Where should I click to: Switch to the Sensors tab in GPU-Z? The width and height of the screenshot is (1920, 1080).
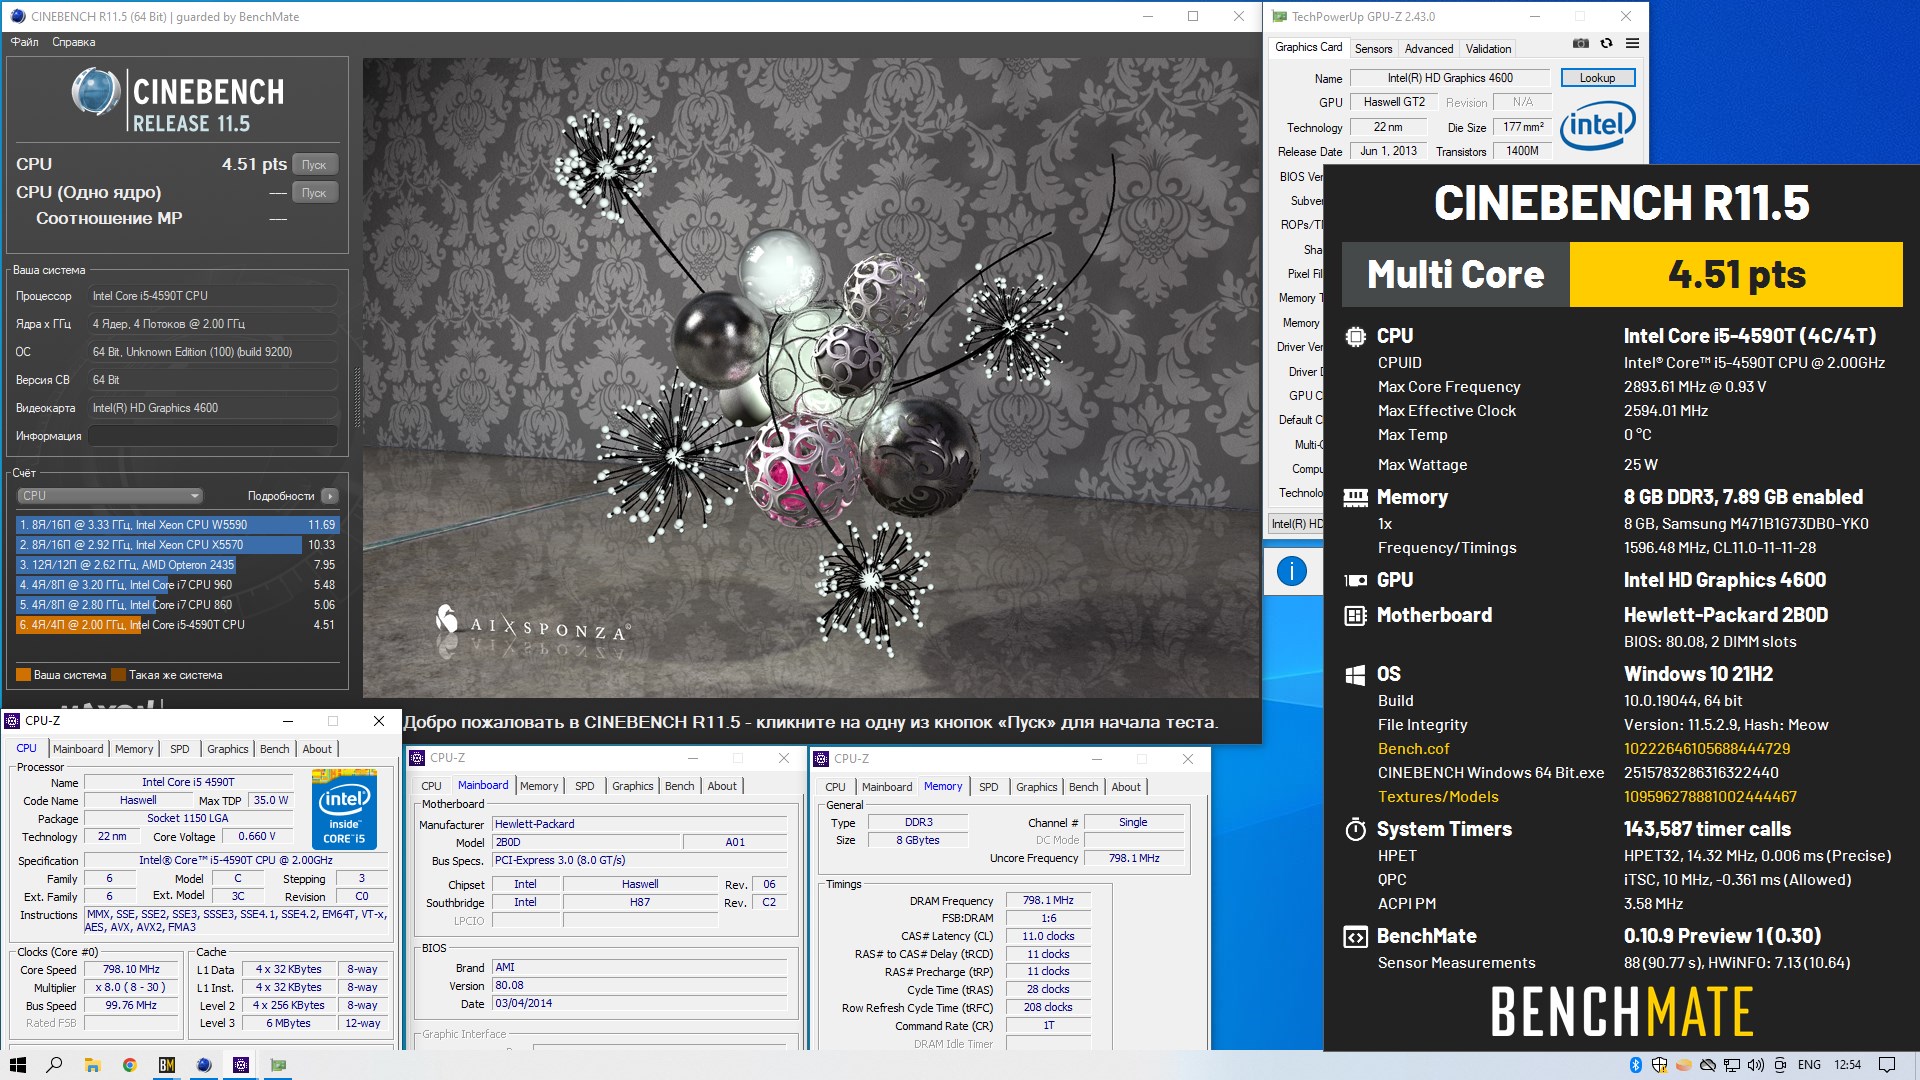1373,48
